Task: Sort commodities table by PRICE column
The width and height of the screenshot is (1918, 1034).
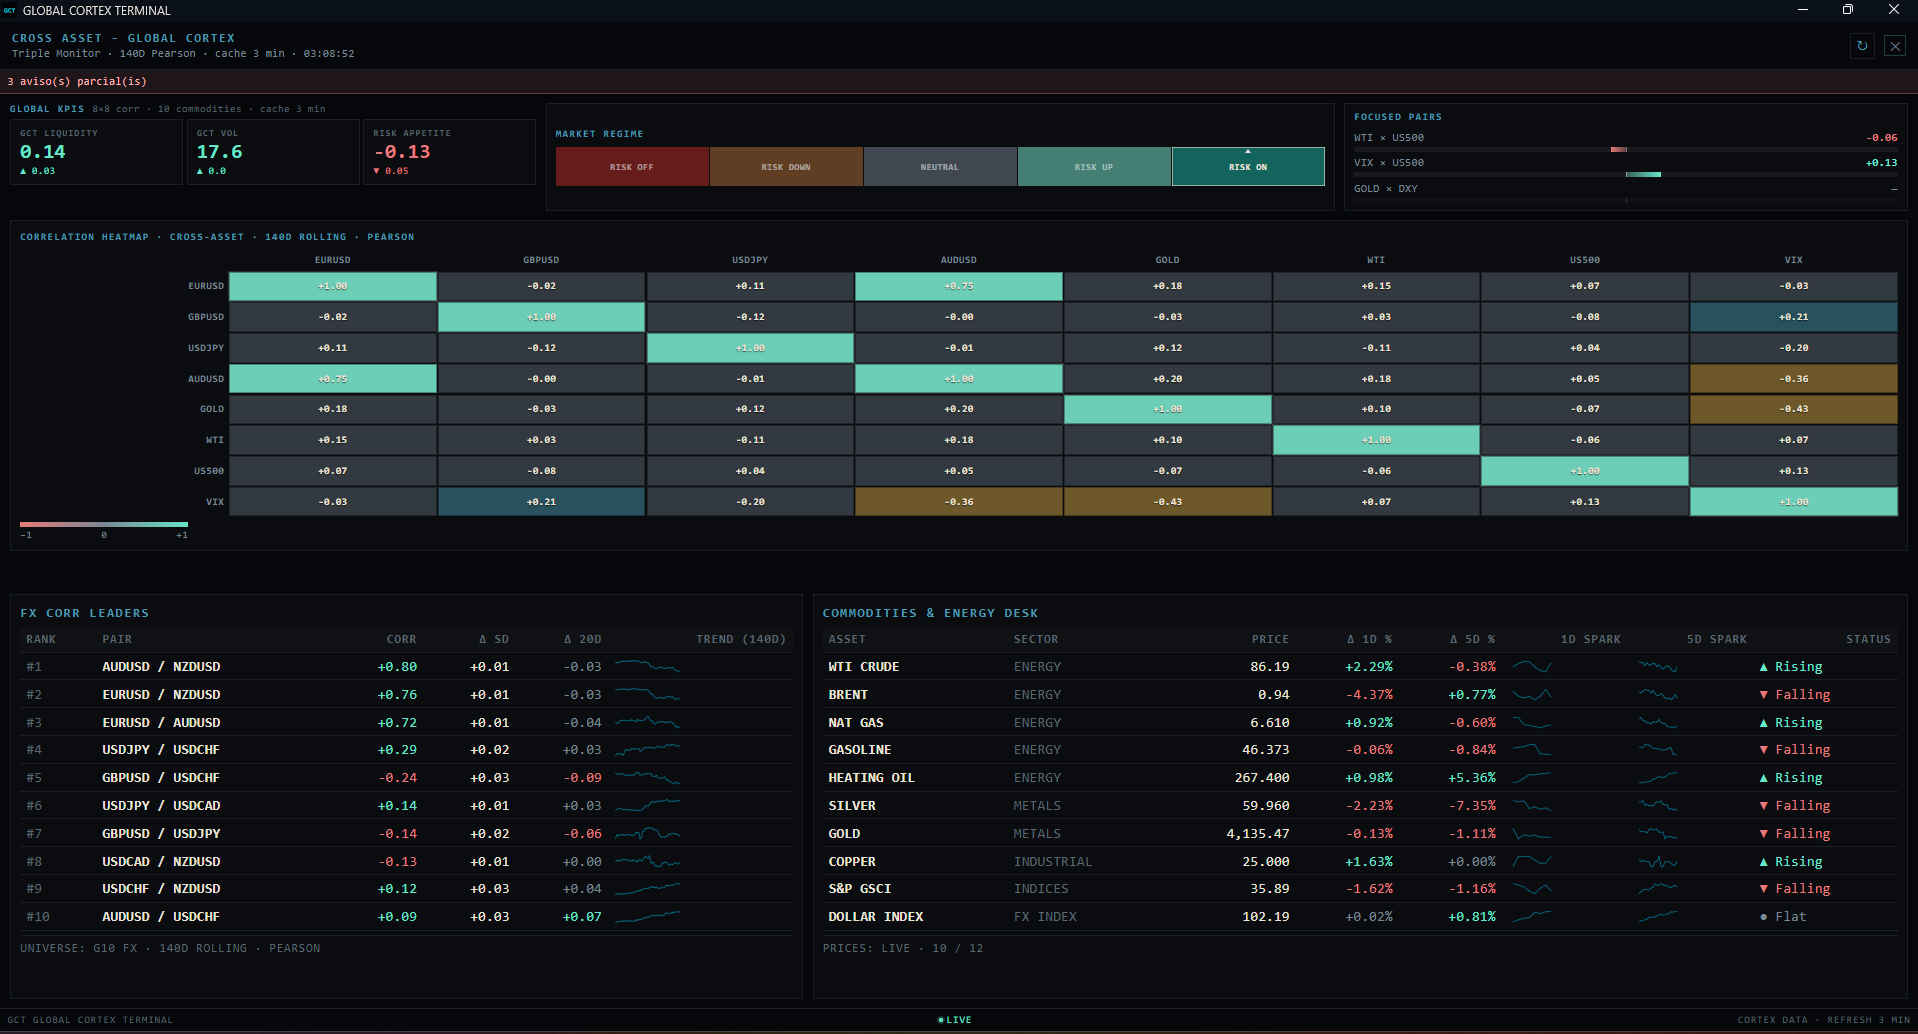Action: [1270, 639]
